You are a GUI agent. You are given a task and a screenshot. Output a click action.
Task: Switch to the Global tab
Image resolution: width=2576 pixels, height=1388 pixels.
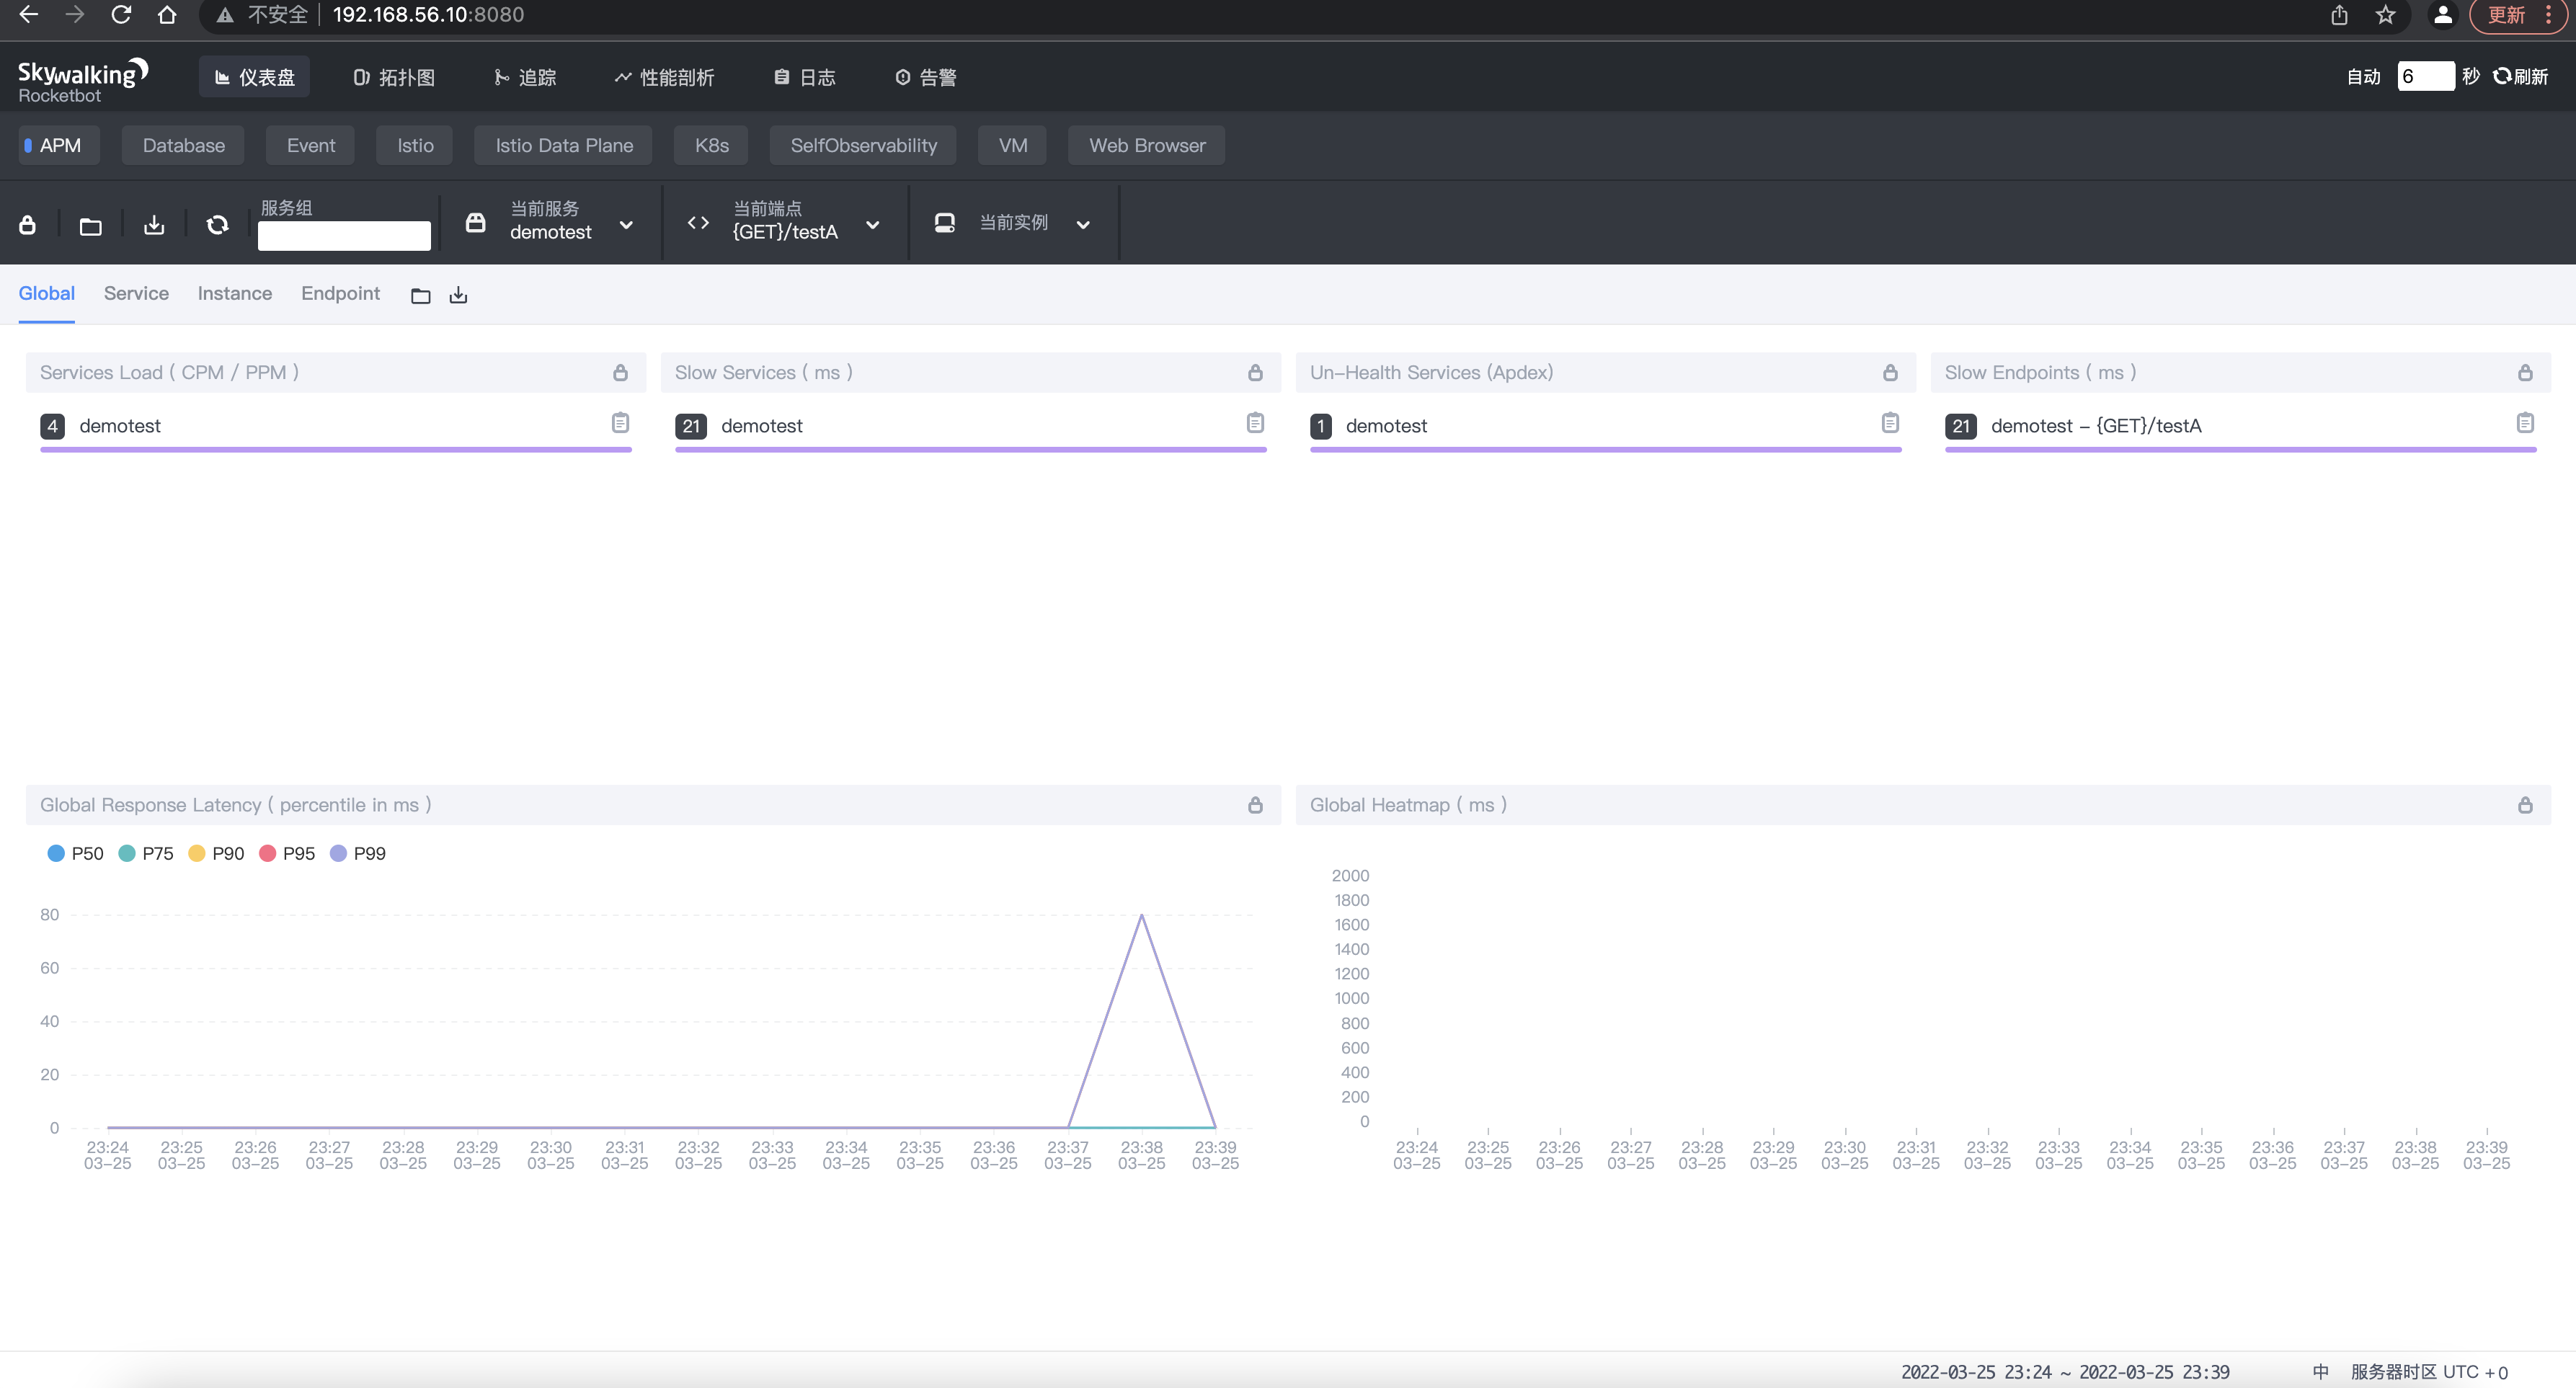tap(46, 293)
